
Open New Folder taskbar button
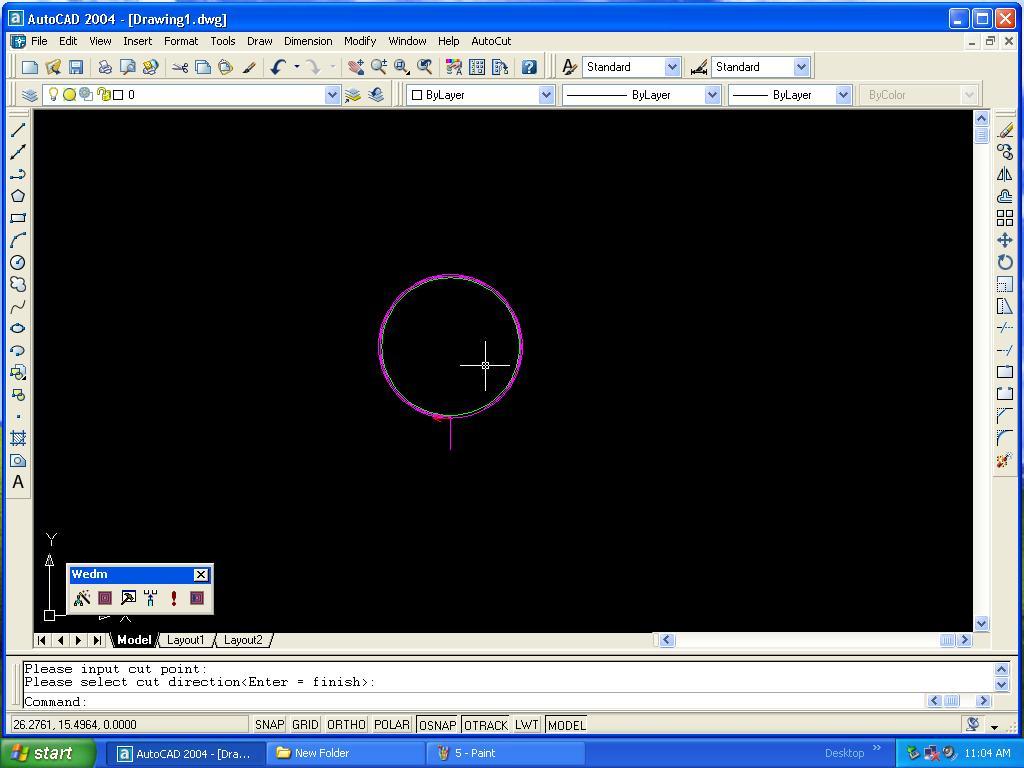(x=345, y=753)
